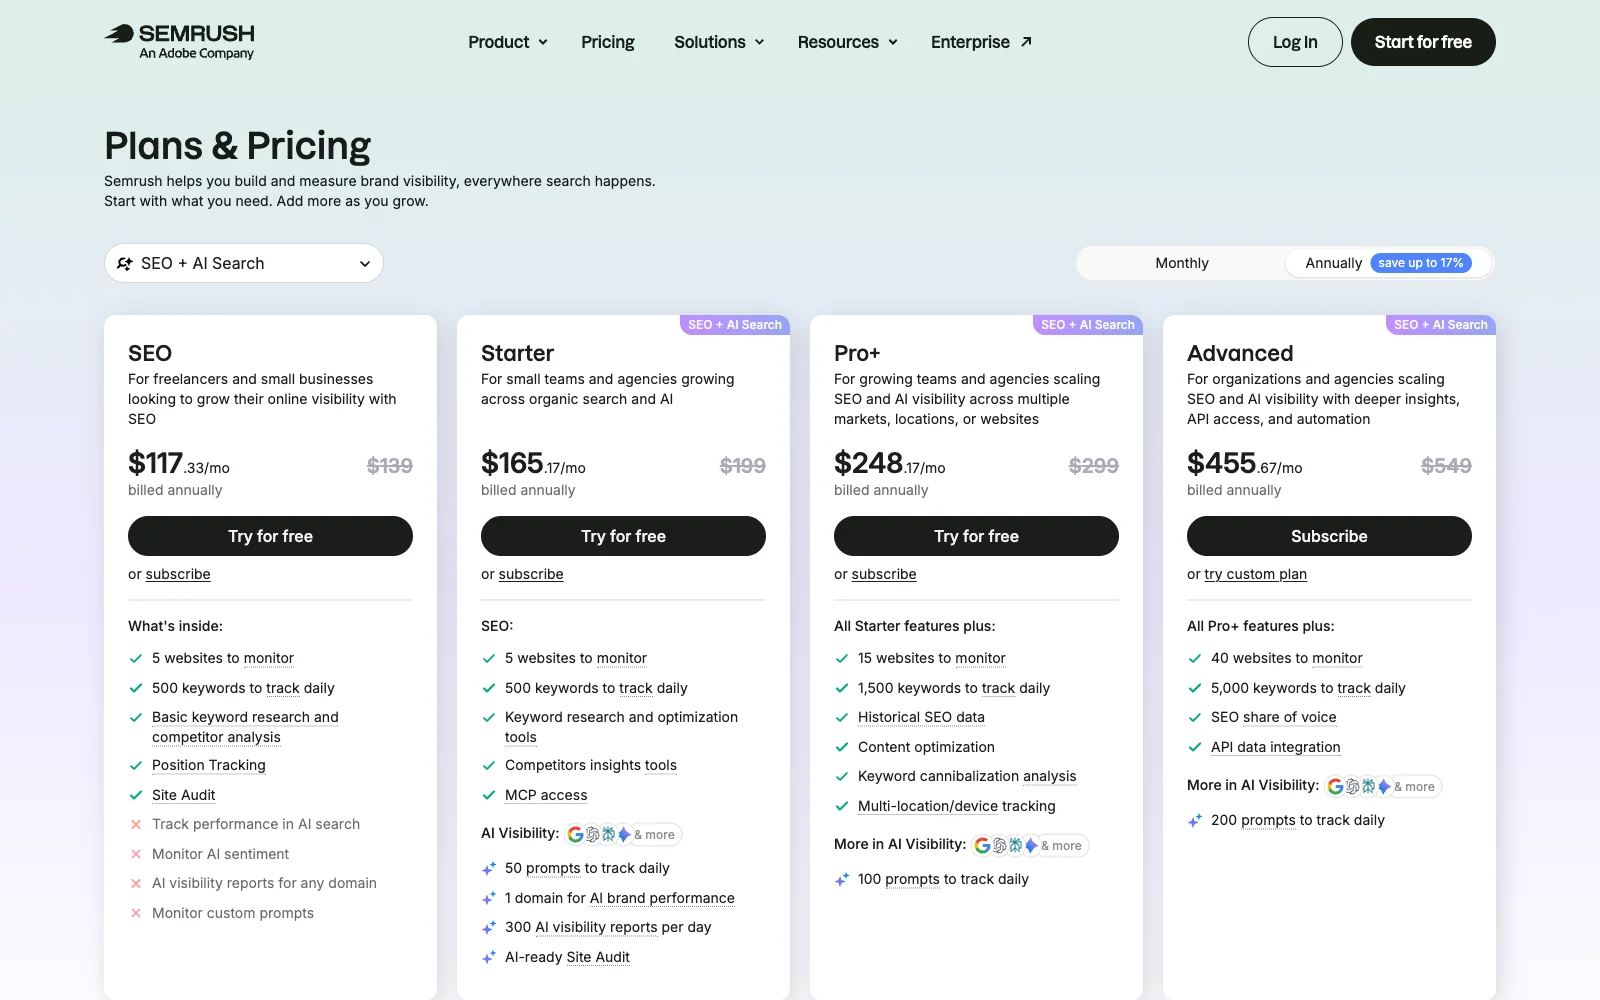Select Monthly billing option
Viewport: 1600px width, 1000px height.
(x=1182, y=263)
